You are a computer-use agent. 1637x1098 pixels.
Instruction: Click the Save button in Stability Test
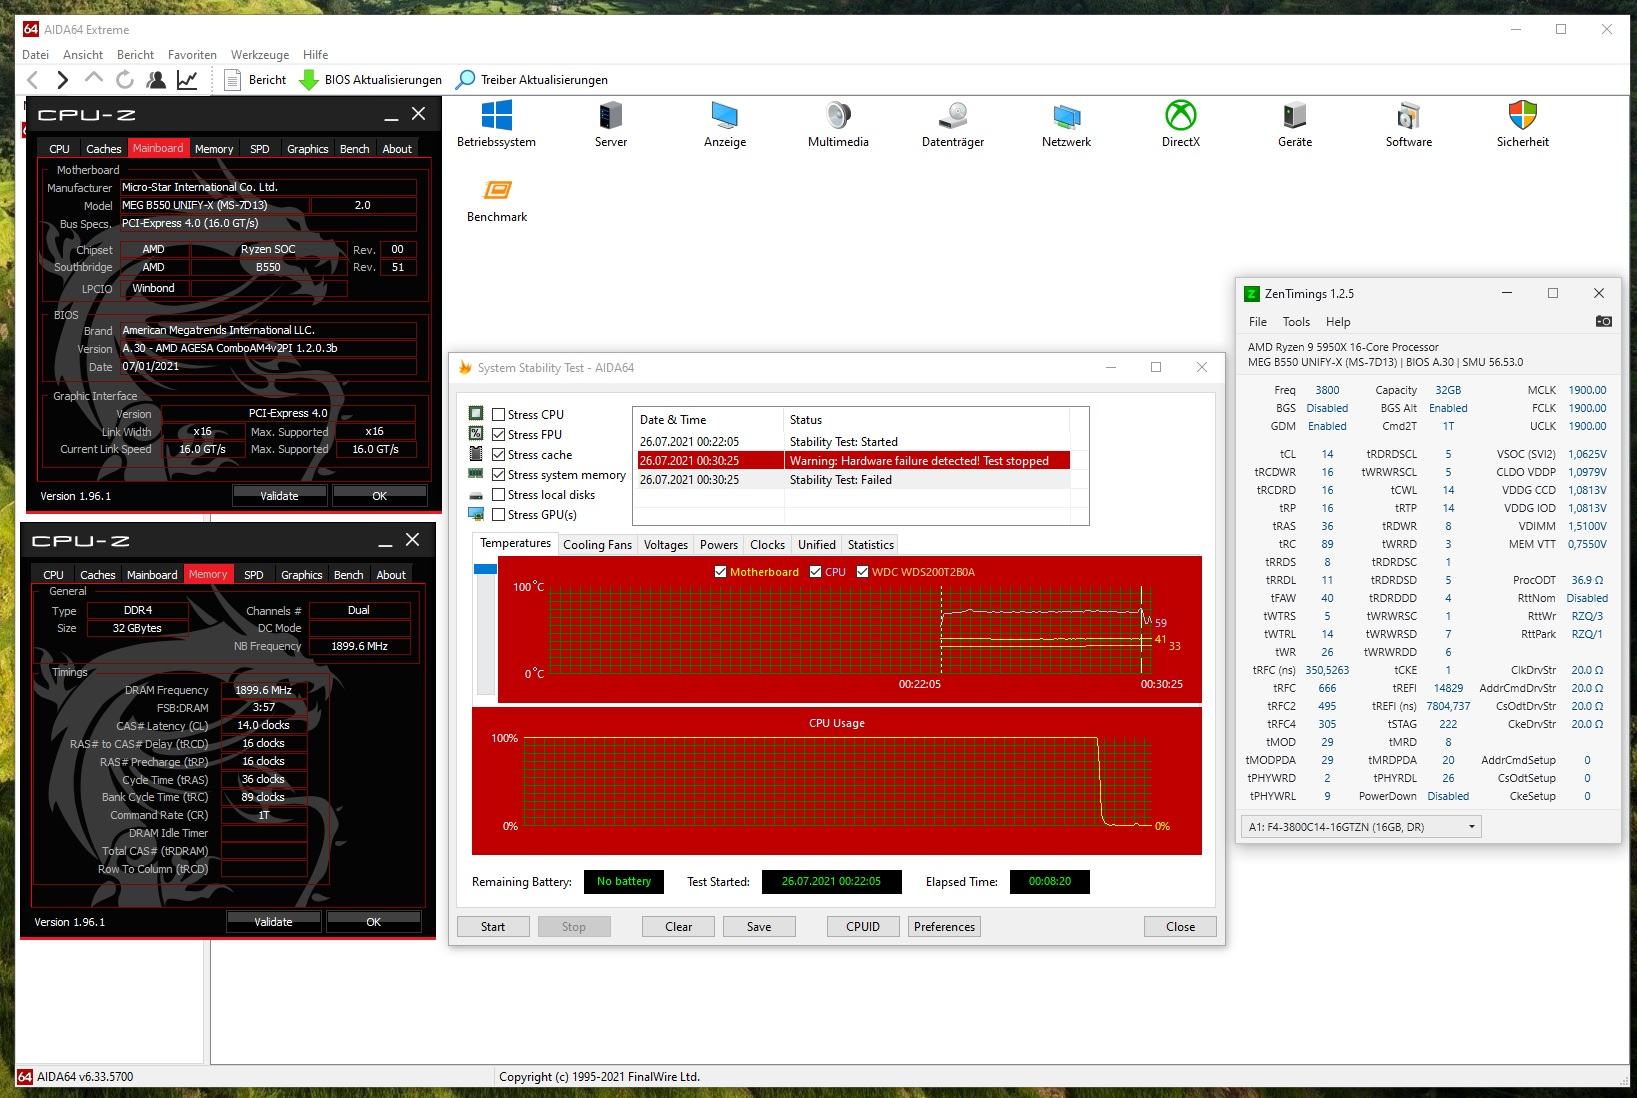pyautogui.click(x=759, y=927)
